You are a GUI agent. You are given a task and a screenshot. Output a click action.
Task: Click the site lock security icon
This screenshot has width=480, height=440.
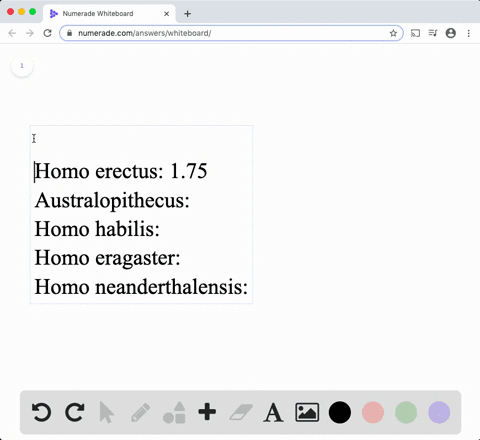click(69, 33)
